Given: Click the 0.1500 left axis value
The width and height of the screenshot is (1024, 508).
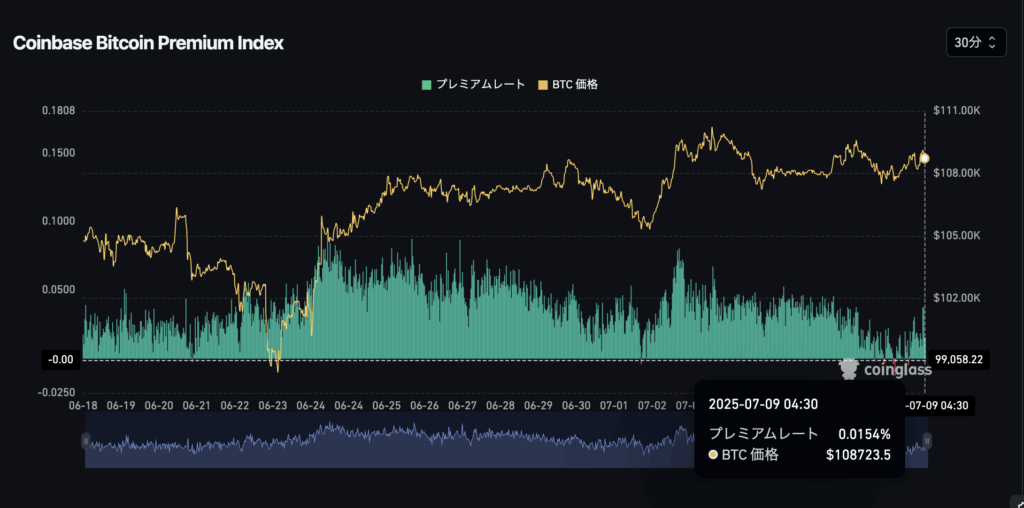Looking at the screenshot, I should coord(59,153).
